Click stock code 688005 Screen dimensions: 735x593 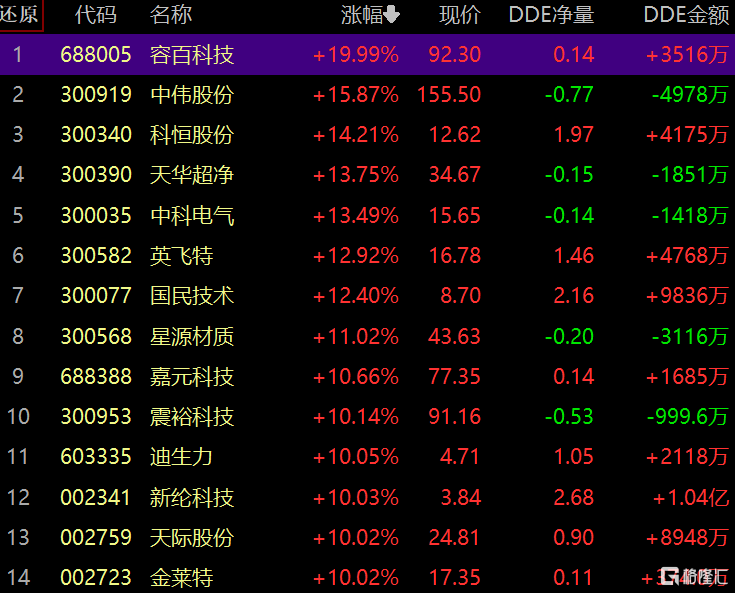point(96,55)
